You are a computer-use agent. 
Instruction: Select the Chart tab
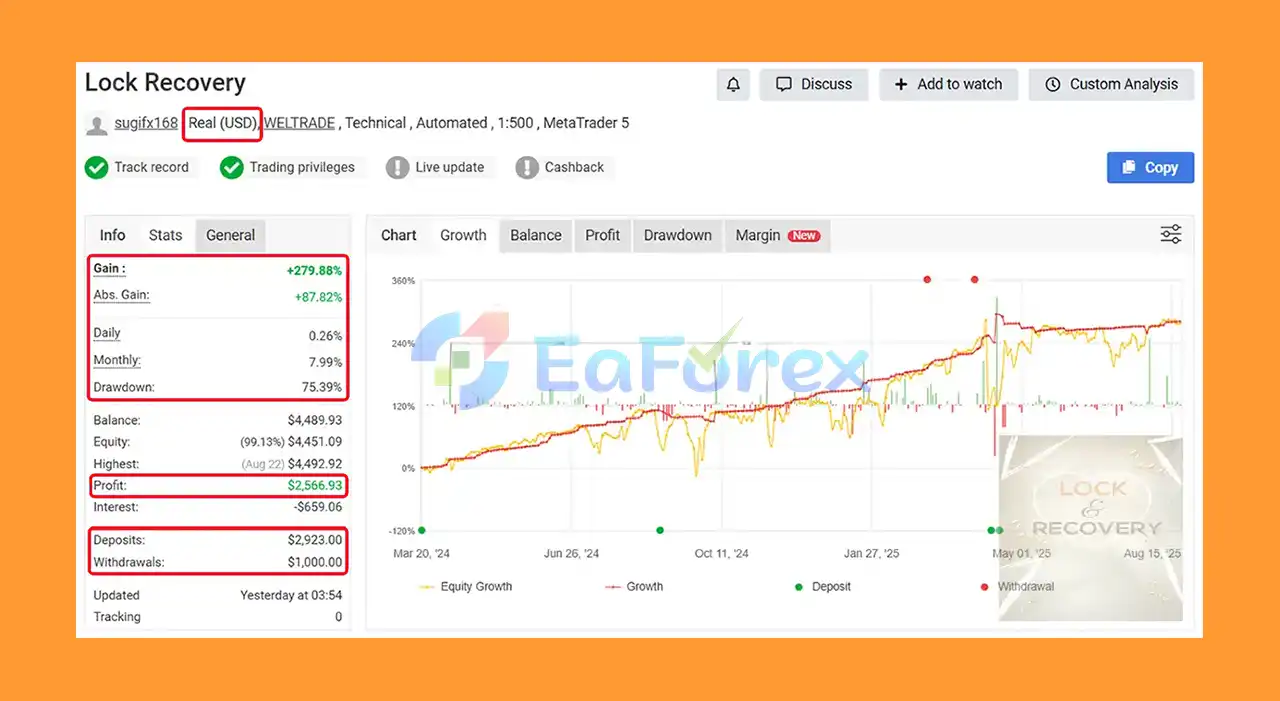click(x=399, y=235)
